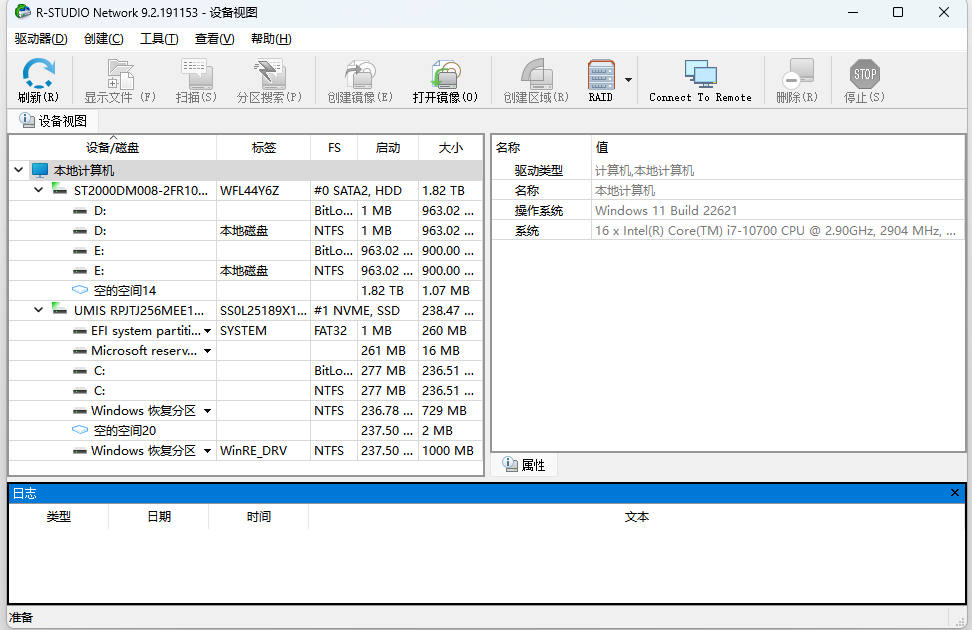Screen dimensions: 972x630
Task: Sort by the 大小 column header
Action: (x=451, y=148)
